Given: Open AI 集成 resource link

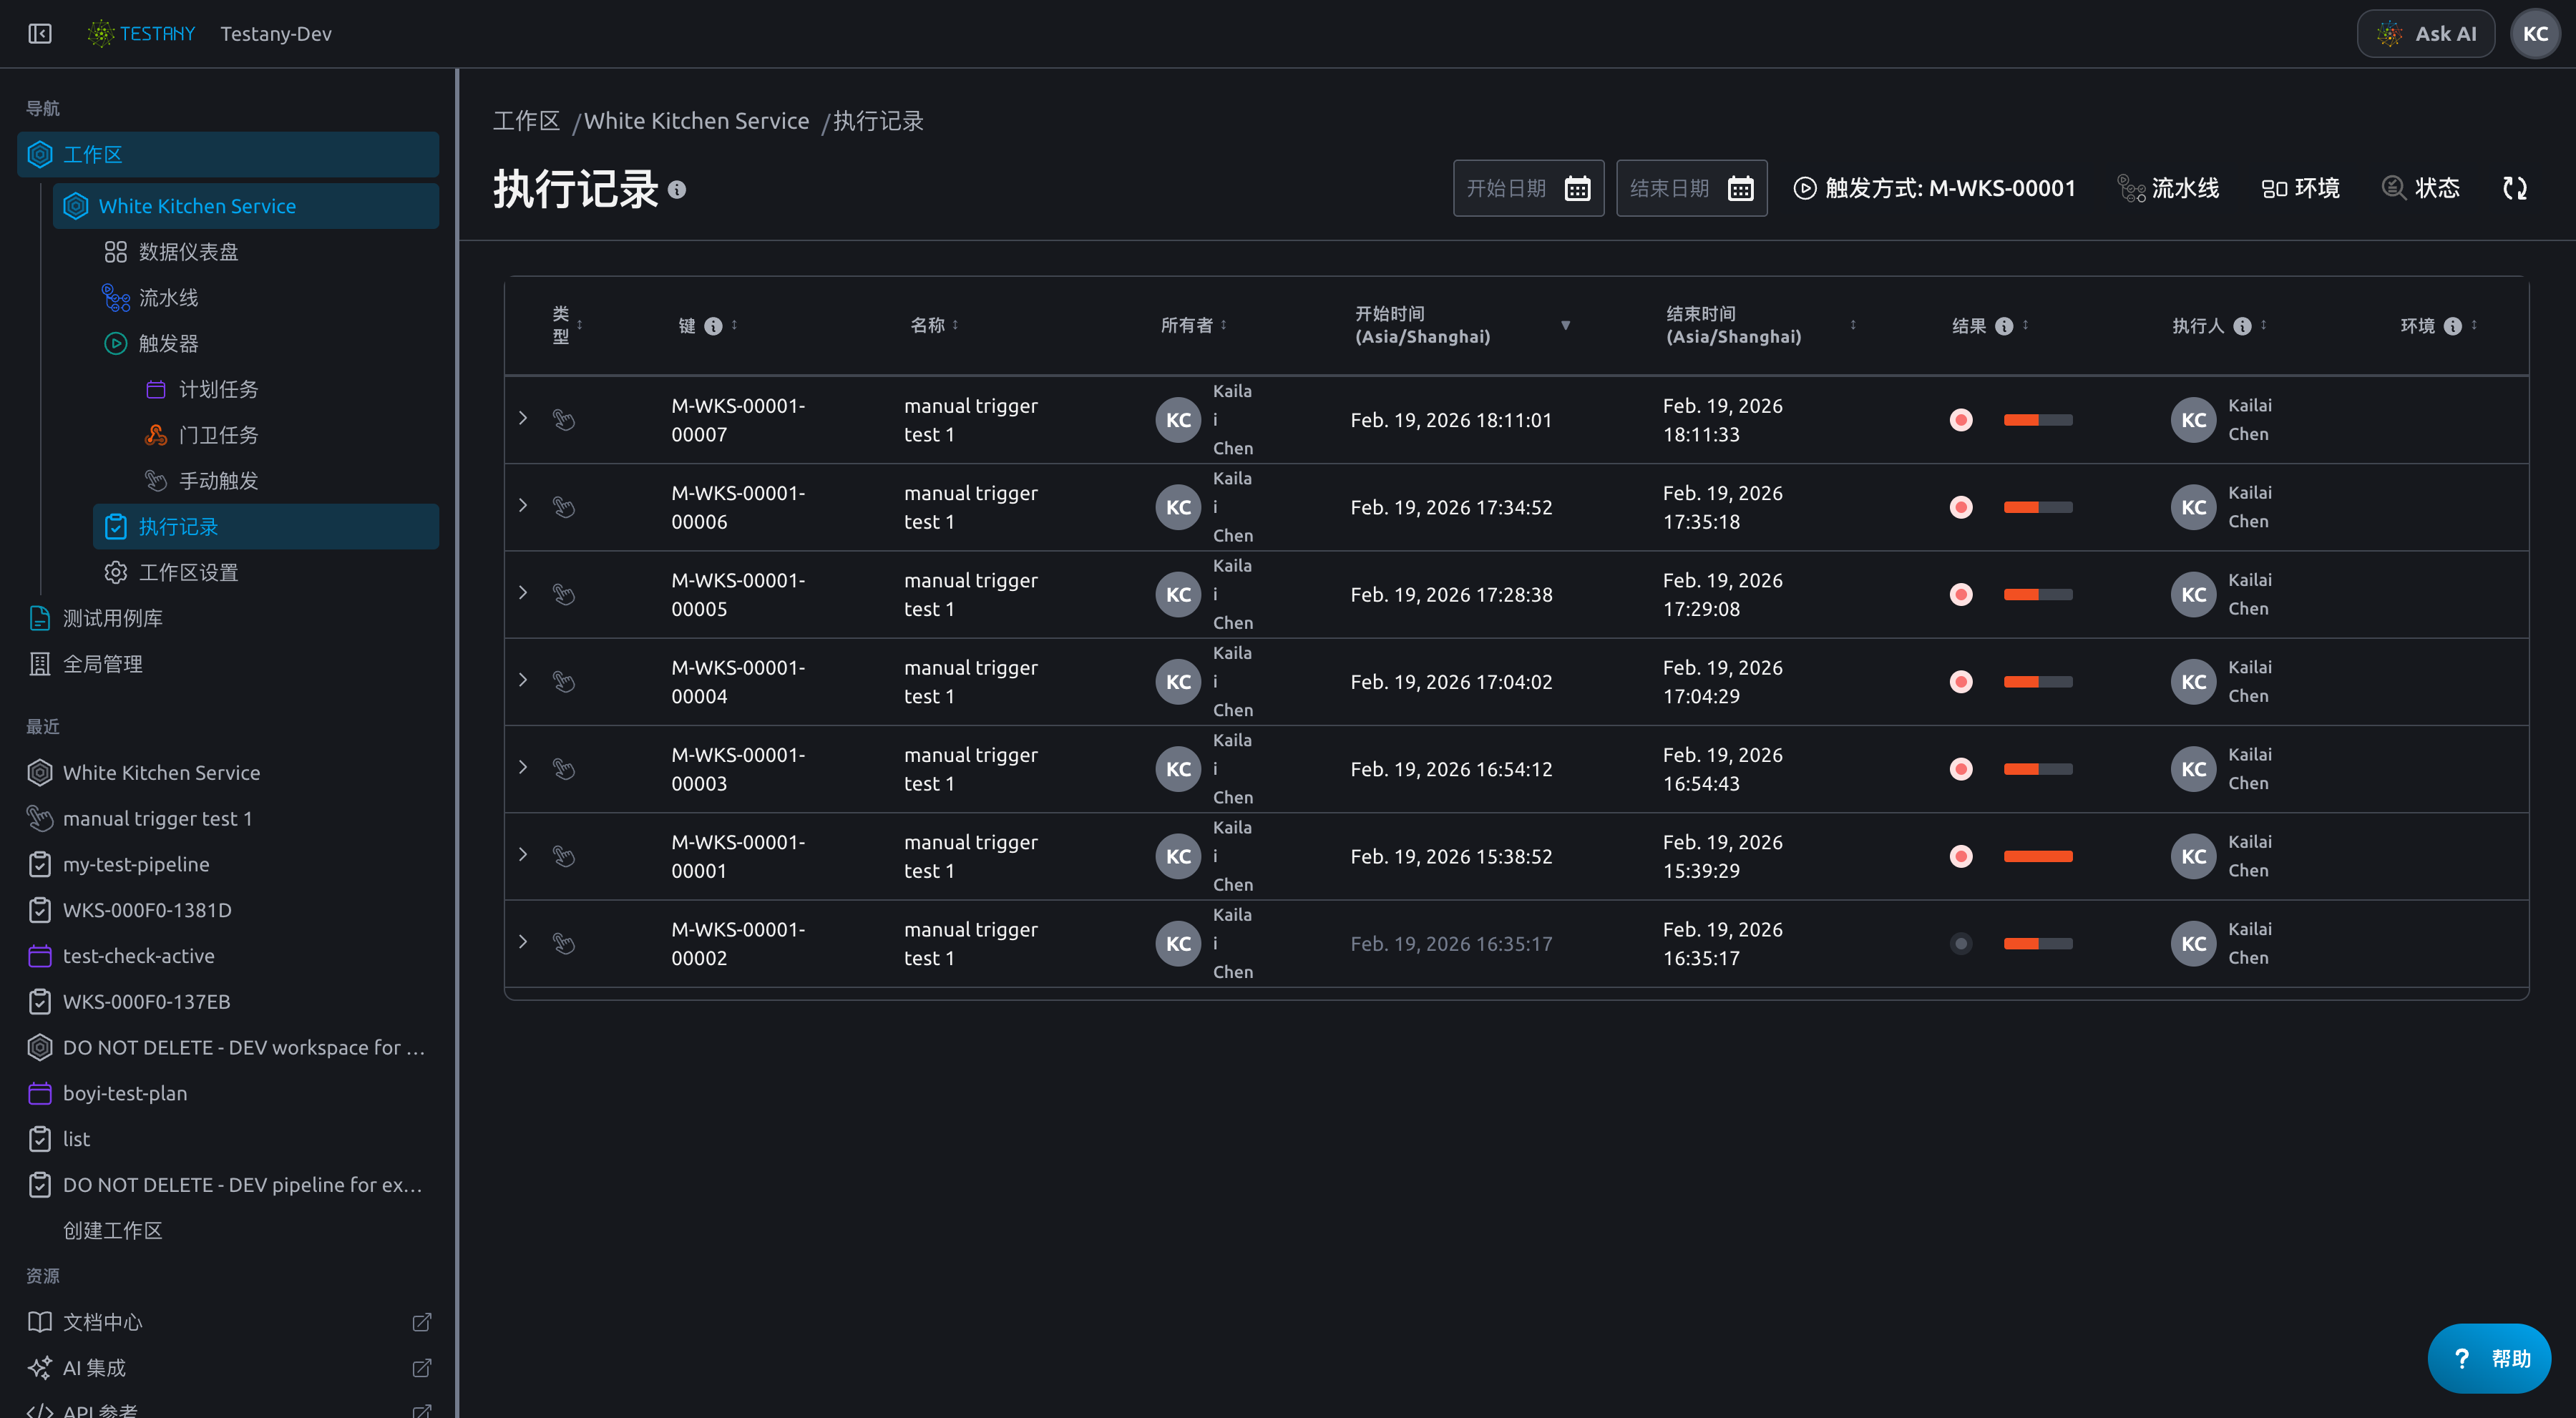Looking at the screenshot, I should pyautogui.click(x=228, y=1368).
